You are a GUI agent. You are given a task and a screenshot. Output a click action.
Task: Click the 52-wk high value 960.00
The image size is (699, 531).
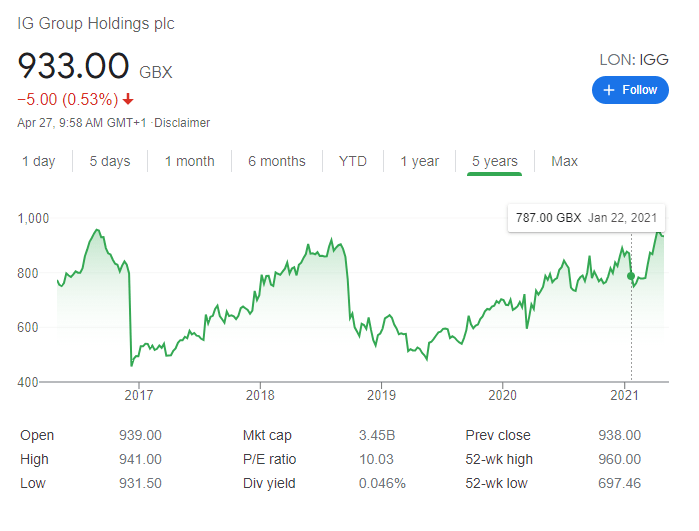619,459
